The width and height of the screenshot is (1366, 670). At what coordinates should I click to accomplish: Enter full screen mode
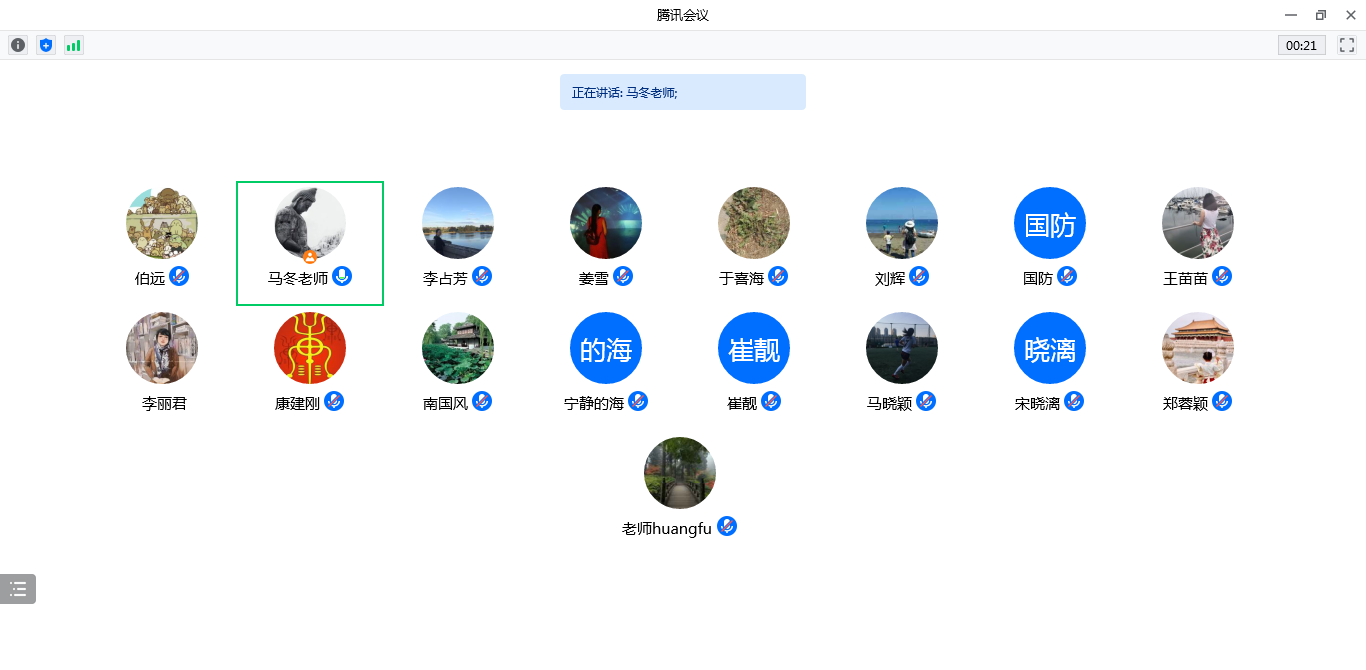pyautogui.click(x=1347, y=45)
